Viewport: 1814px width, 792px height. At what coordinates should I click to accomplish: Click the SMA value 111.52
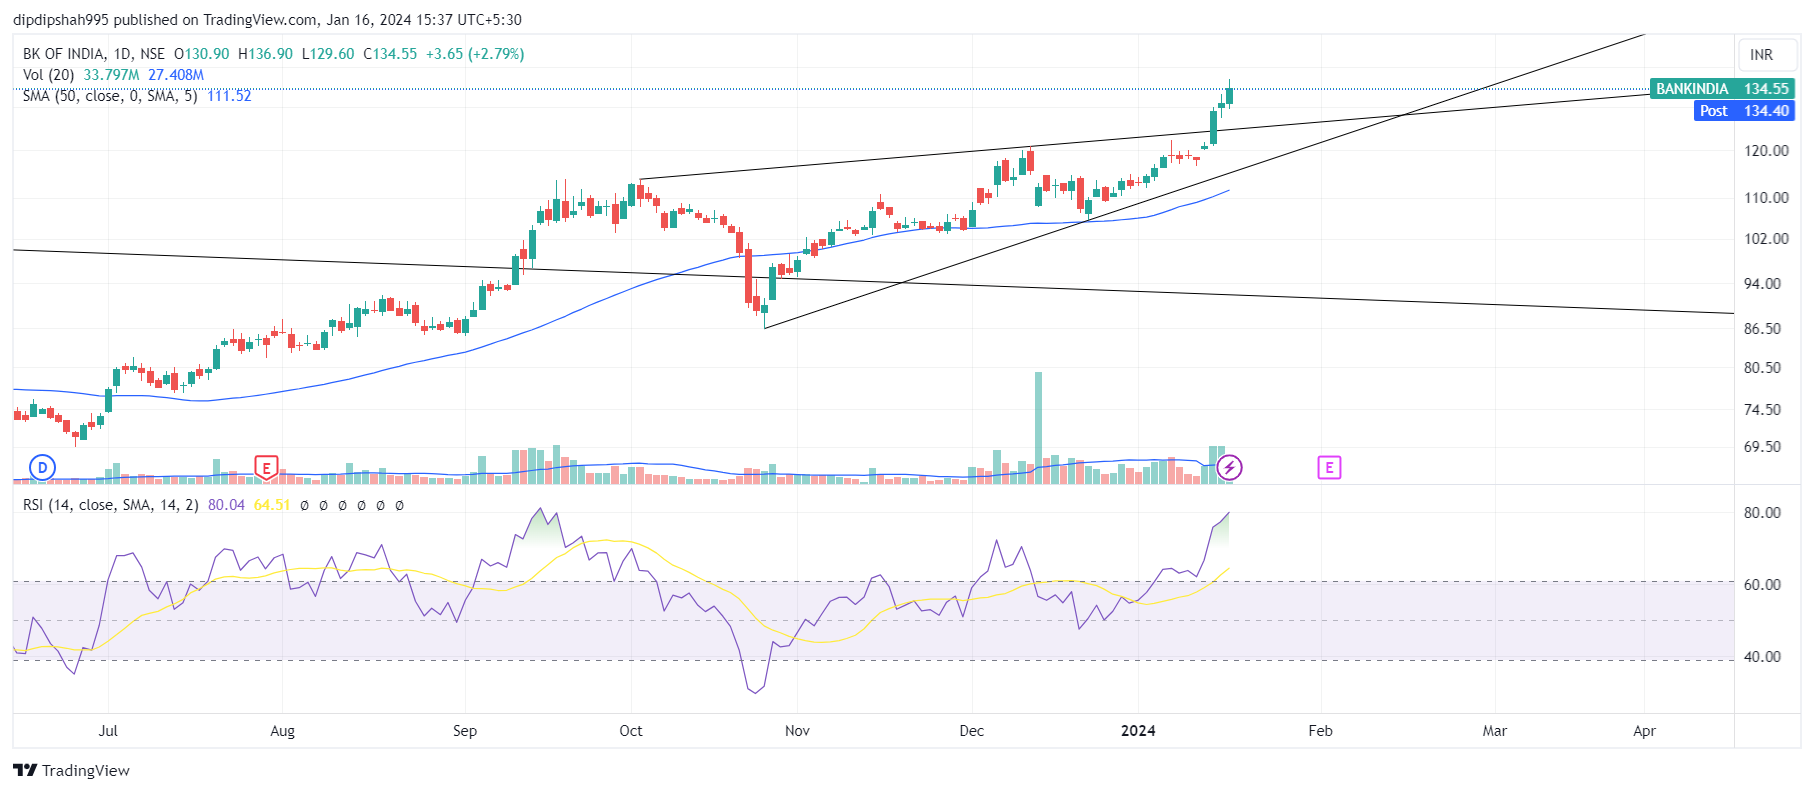[229, 96]
